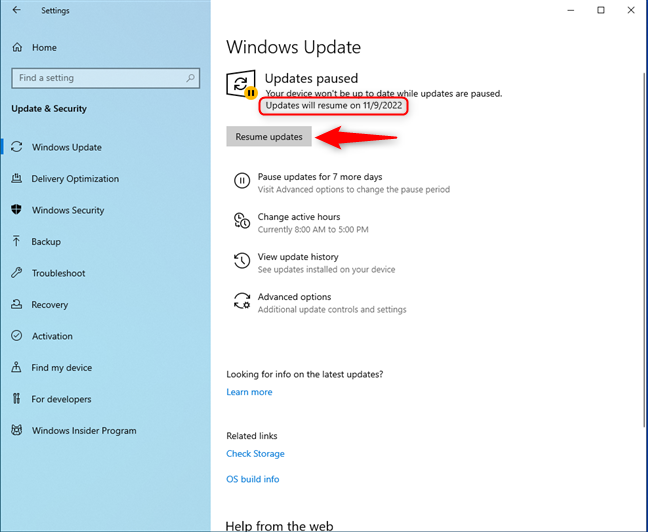Click the Updates paused heading text
648x532 pixels.
click(x=311, y=78)
